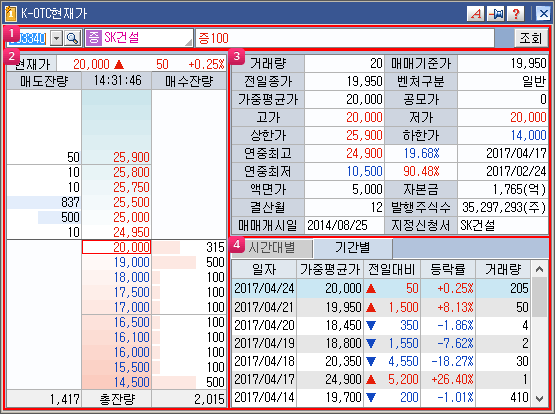
Task: Select the 2017/04/14 row
Action: (x=381, y=397)
